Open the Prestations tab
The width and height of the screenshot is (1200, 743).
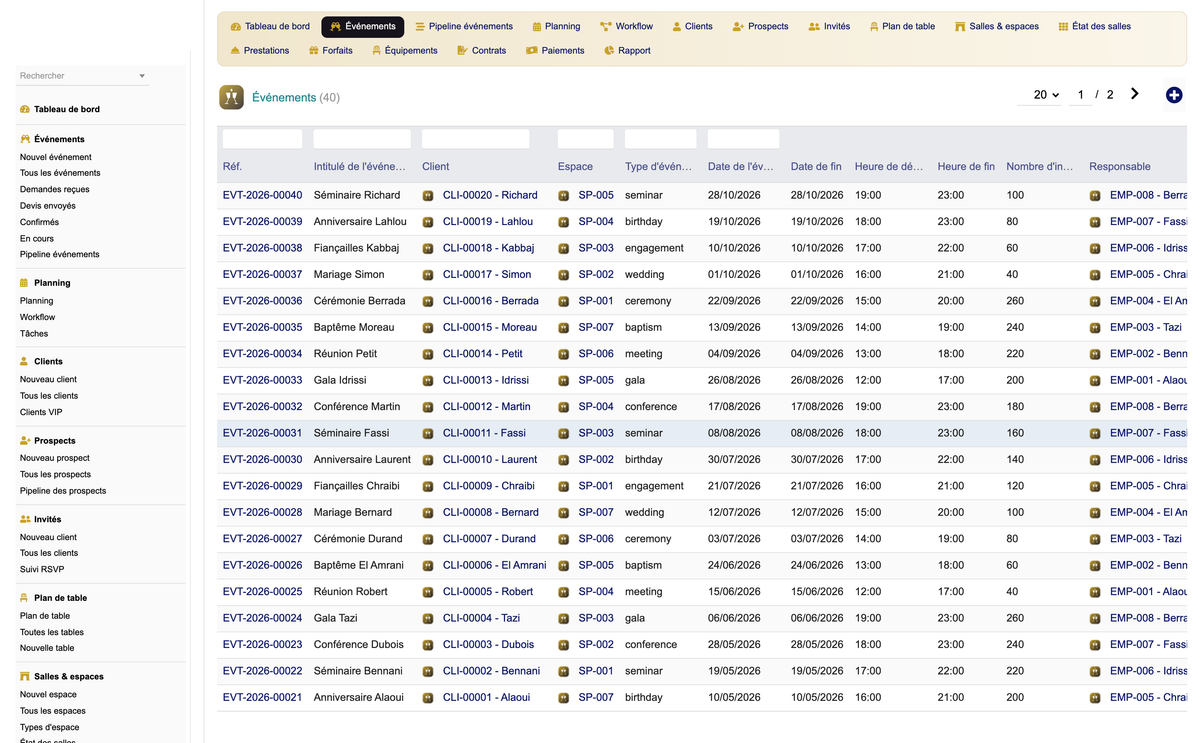pos(260,50)
